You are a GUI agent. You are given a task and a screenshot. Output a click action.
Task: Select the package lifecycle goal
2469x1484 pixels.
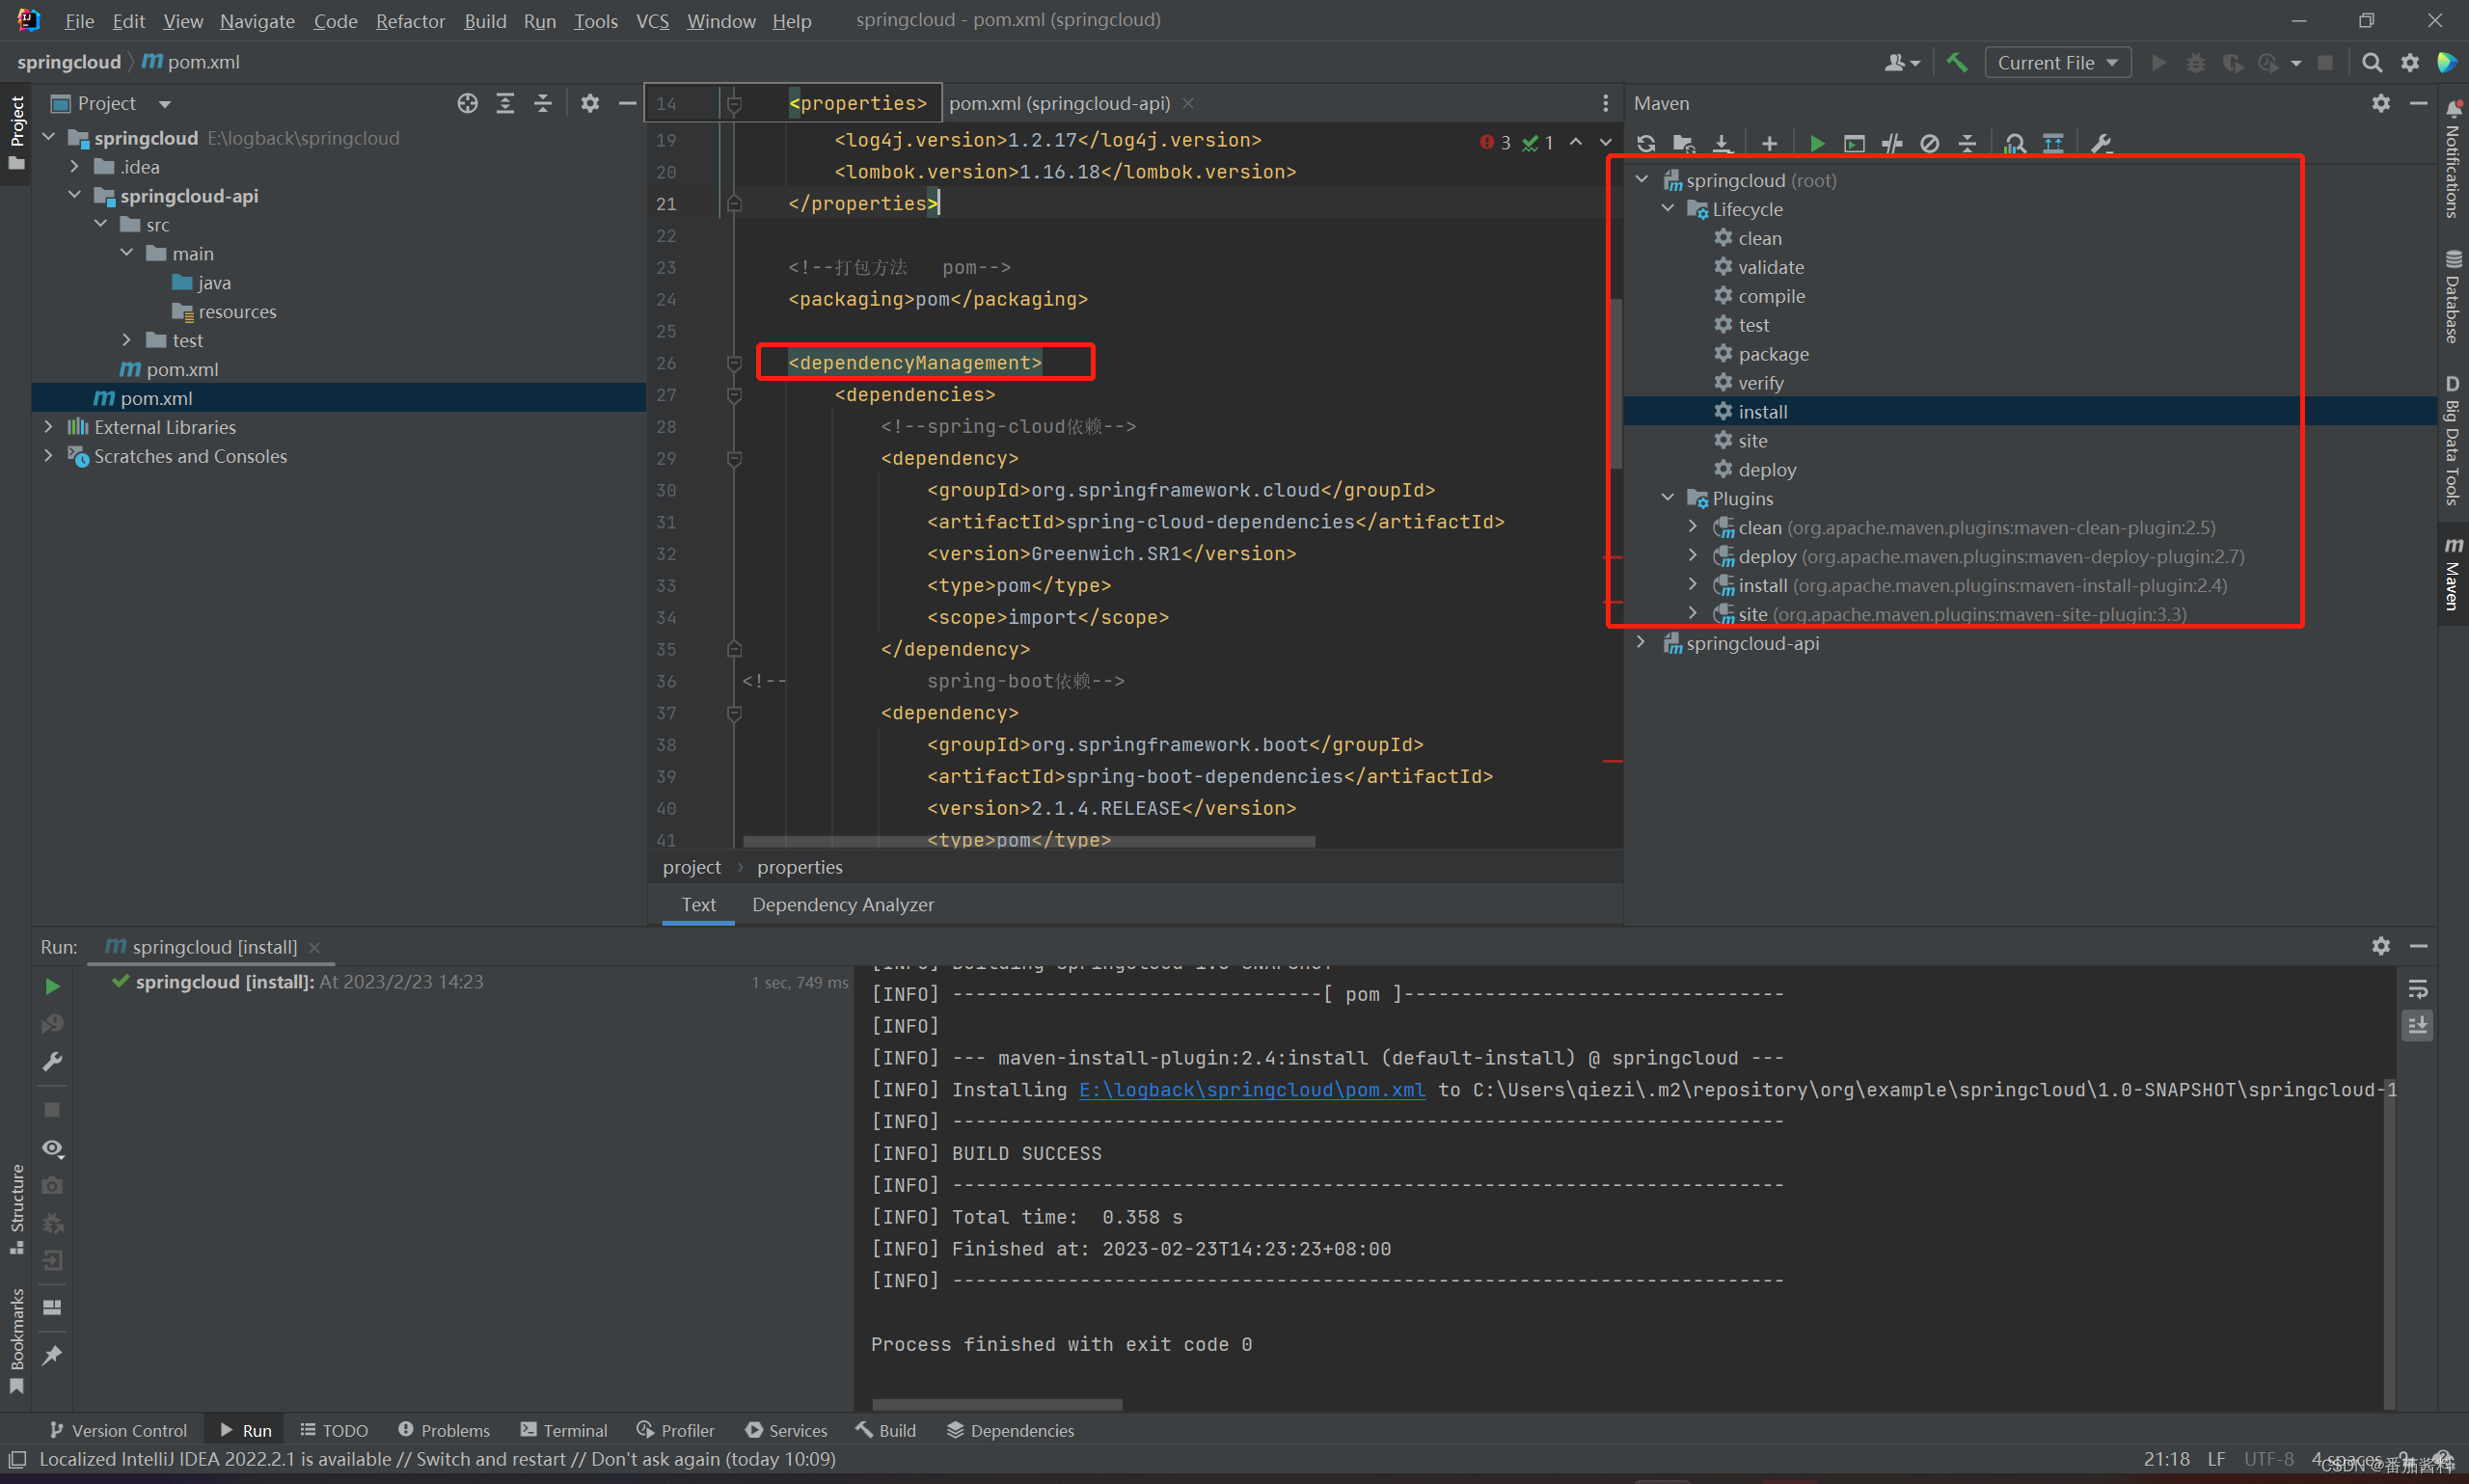1772,354
